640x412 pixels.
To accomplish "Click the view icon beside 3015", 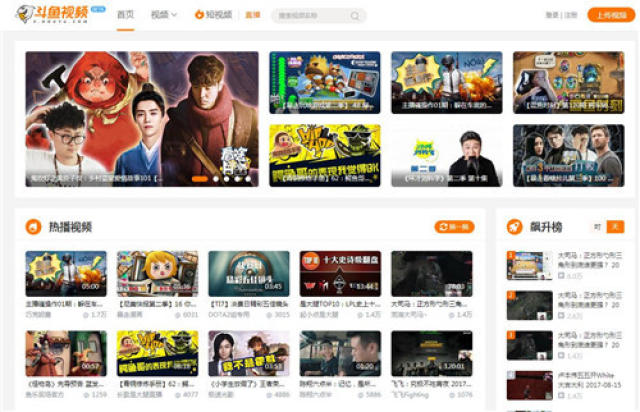I will tap(269, 315).
